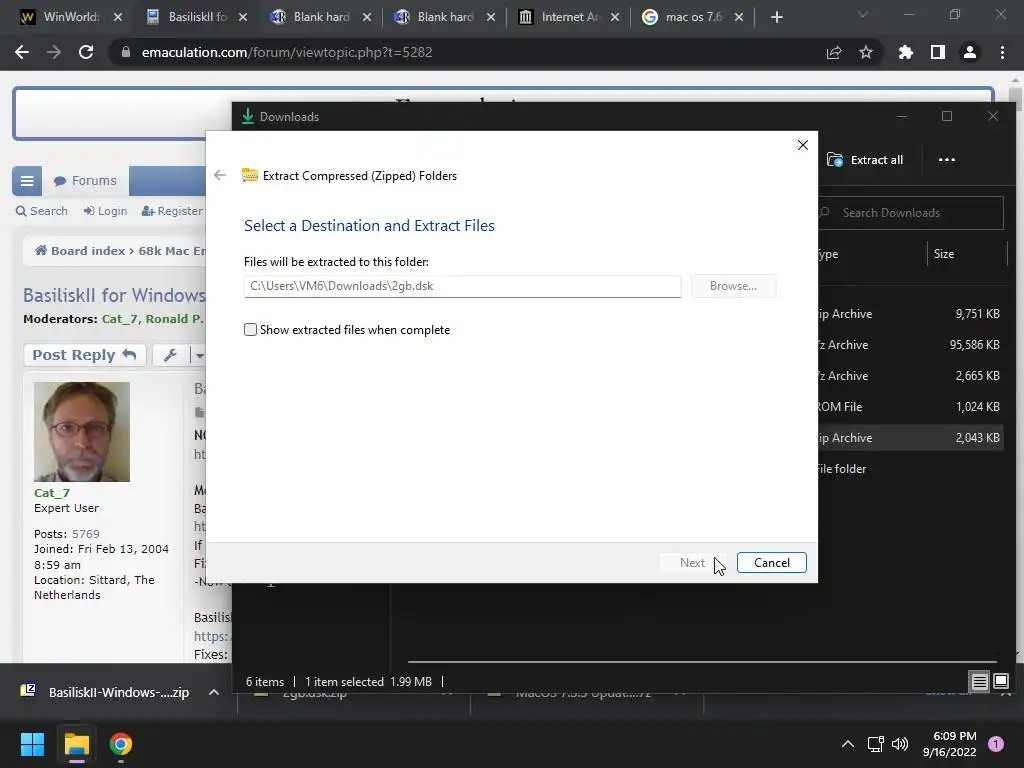Open the See more ellipsis menu in Downloads
Image resolution: width=1024 pixels, height=768 pixels.
click(946, 160)
